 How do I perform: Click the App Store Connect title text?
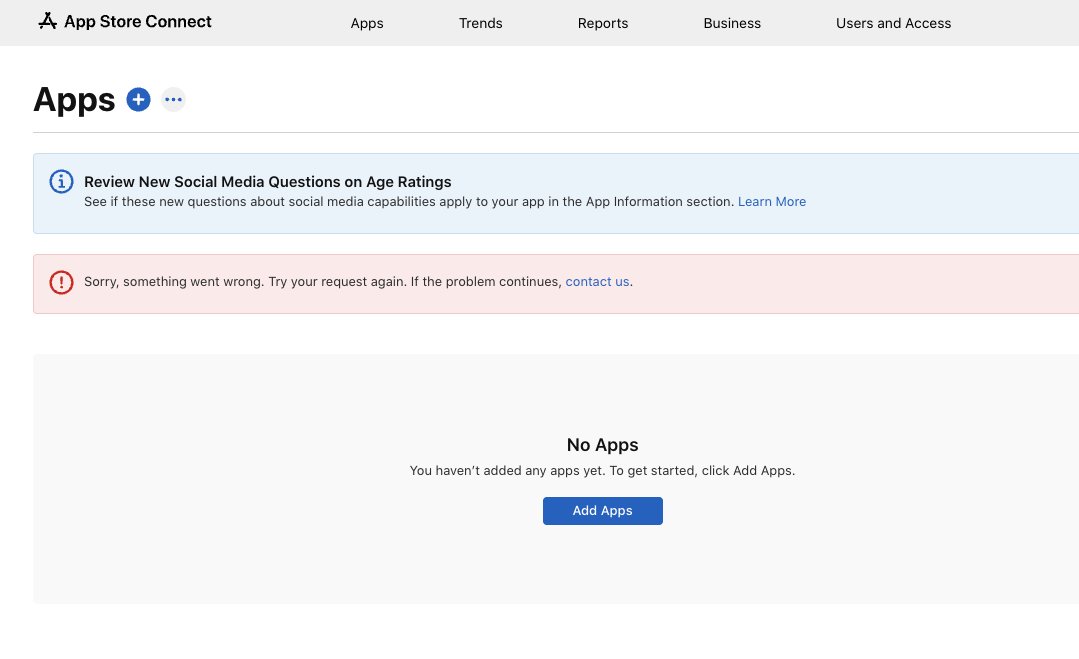[x=138, y=21]
